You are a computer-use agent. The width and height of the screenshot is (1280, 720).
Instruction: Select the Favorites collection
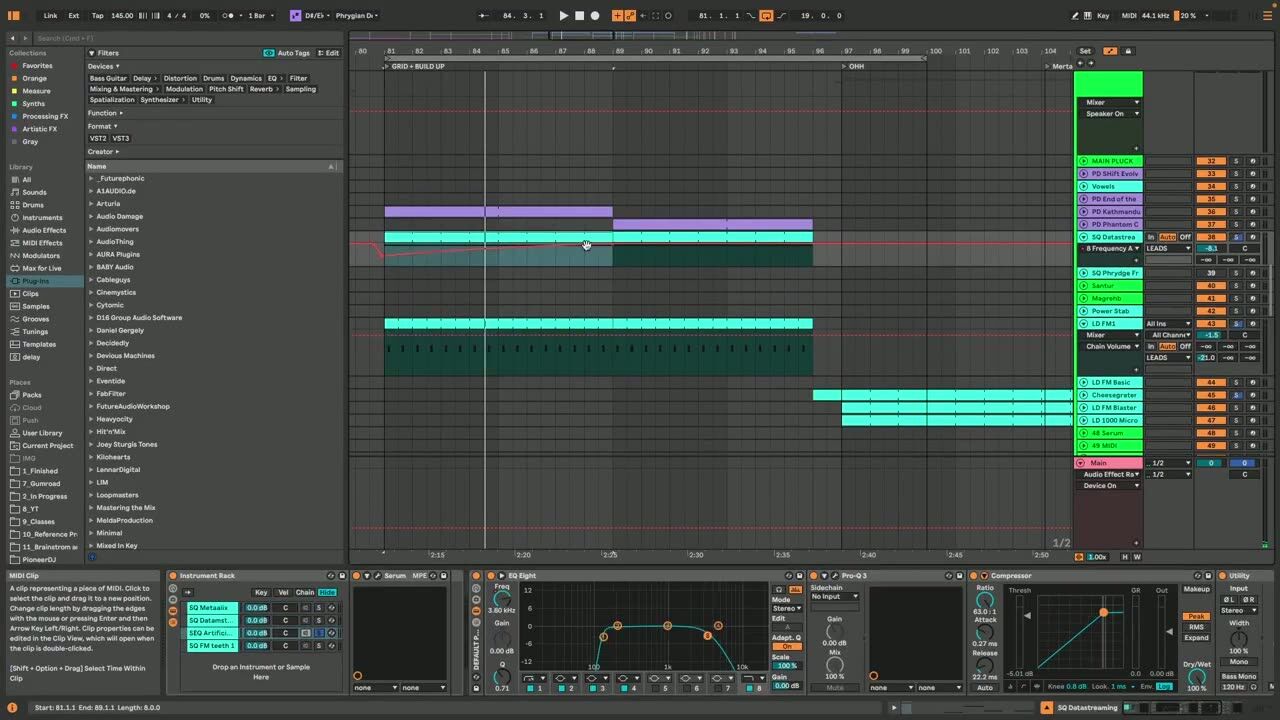[x=37, y=66]
